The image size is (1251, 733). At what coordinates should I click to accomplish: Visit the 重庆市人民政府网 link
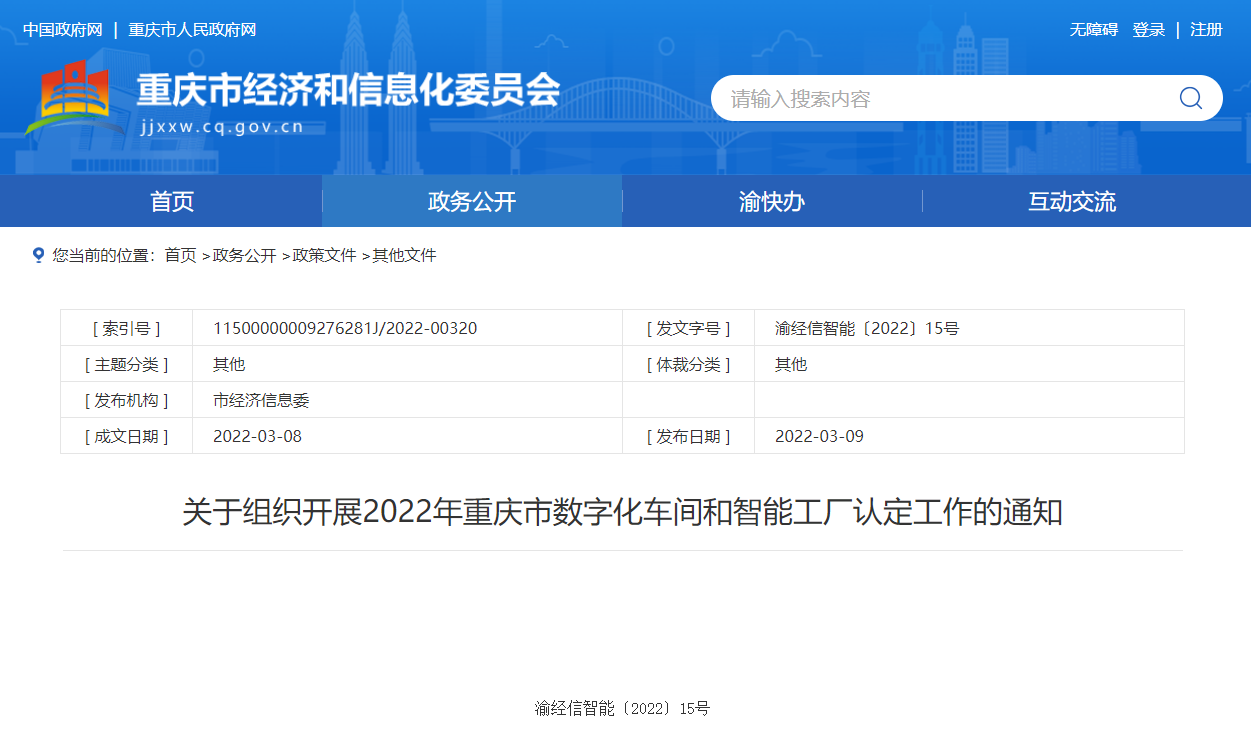point(192,30)
